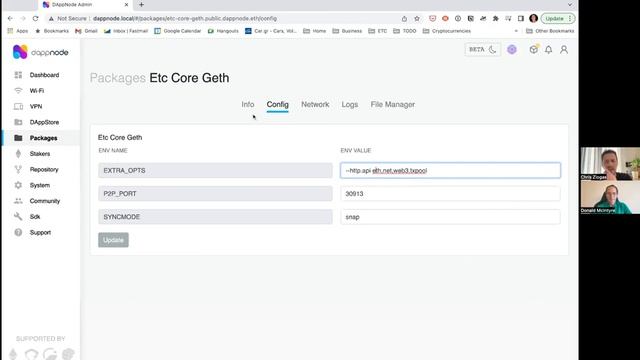Edit the EXTRA_OPTS env value field
The image size is (640, 360).
click(450, 171)
